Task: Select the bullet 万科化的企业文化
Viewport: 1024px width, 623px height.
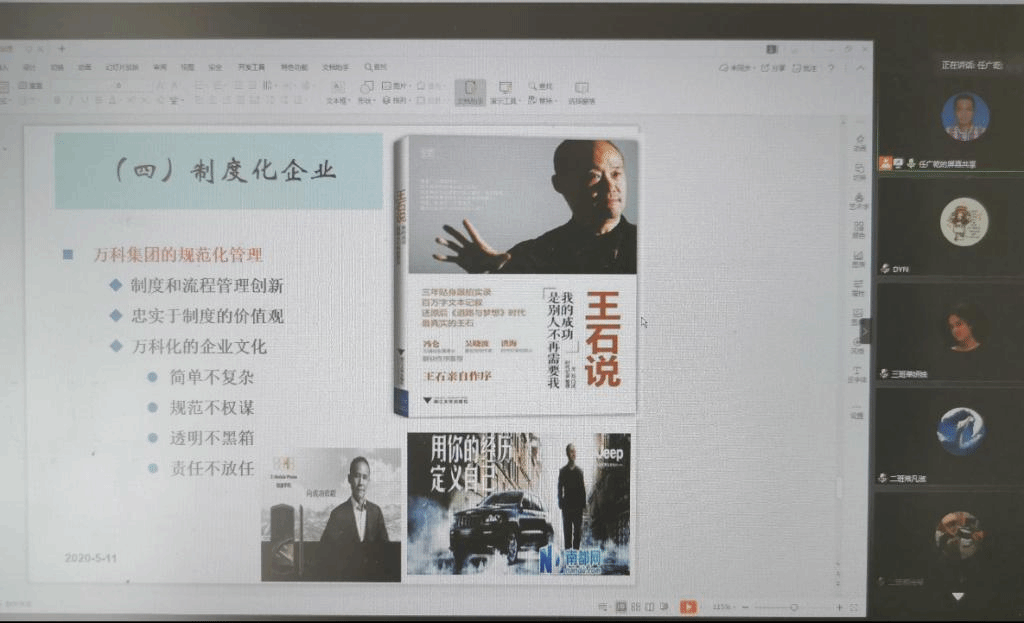Action: 199,347
